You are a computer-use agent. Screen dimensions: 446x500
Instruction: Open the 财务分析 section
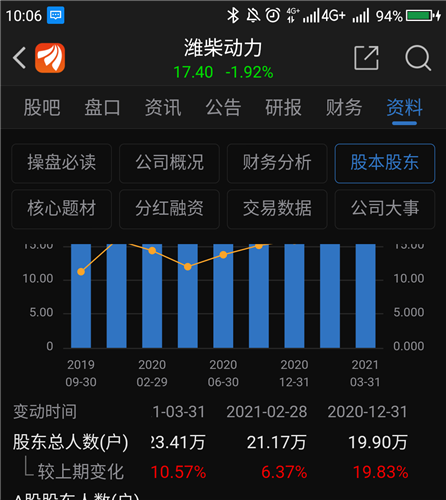pyautogui.click(x=277, y=163)
